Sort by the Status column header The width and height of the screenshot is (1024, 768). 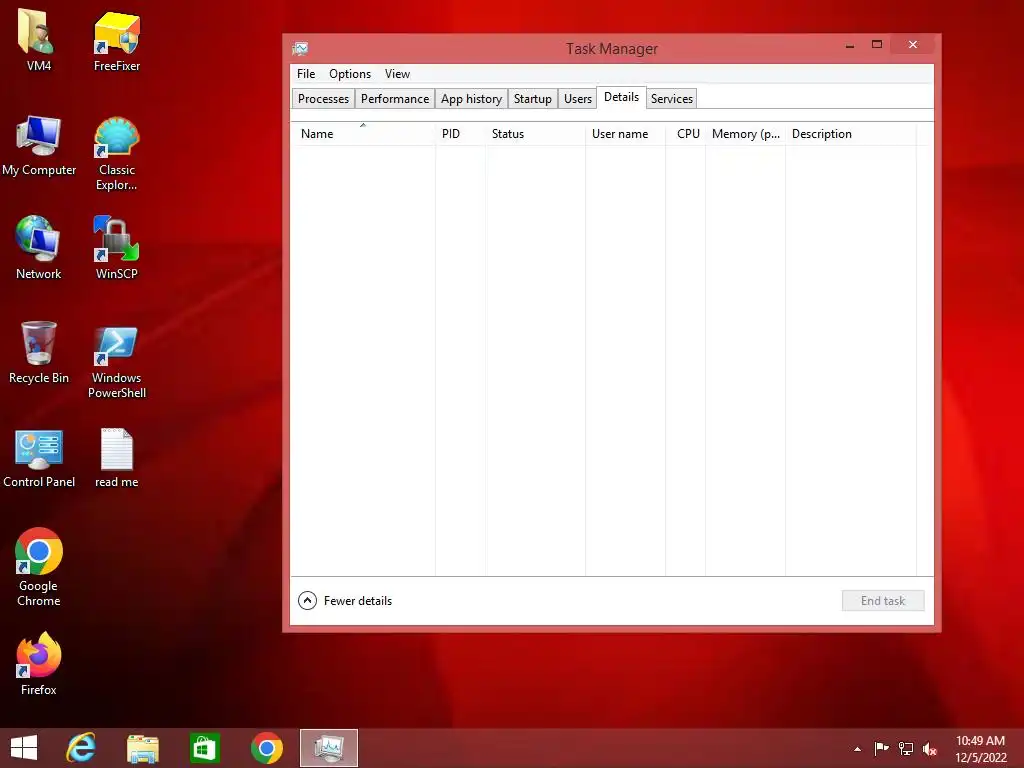[536, 134]
